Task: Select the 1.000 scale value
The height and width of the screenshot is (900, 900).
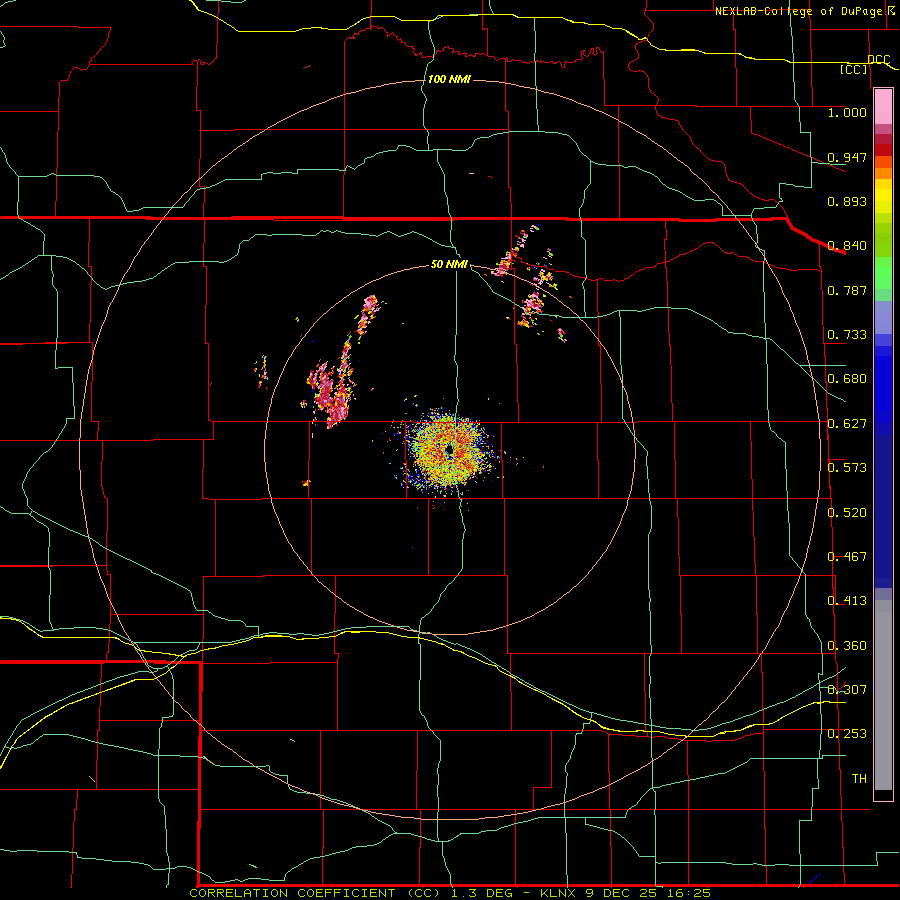Action: 847,112
